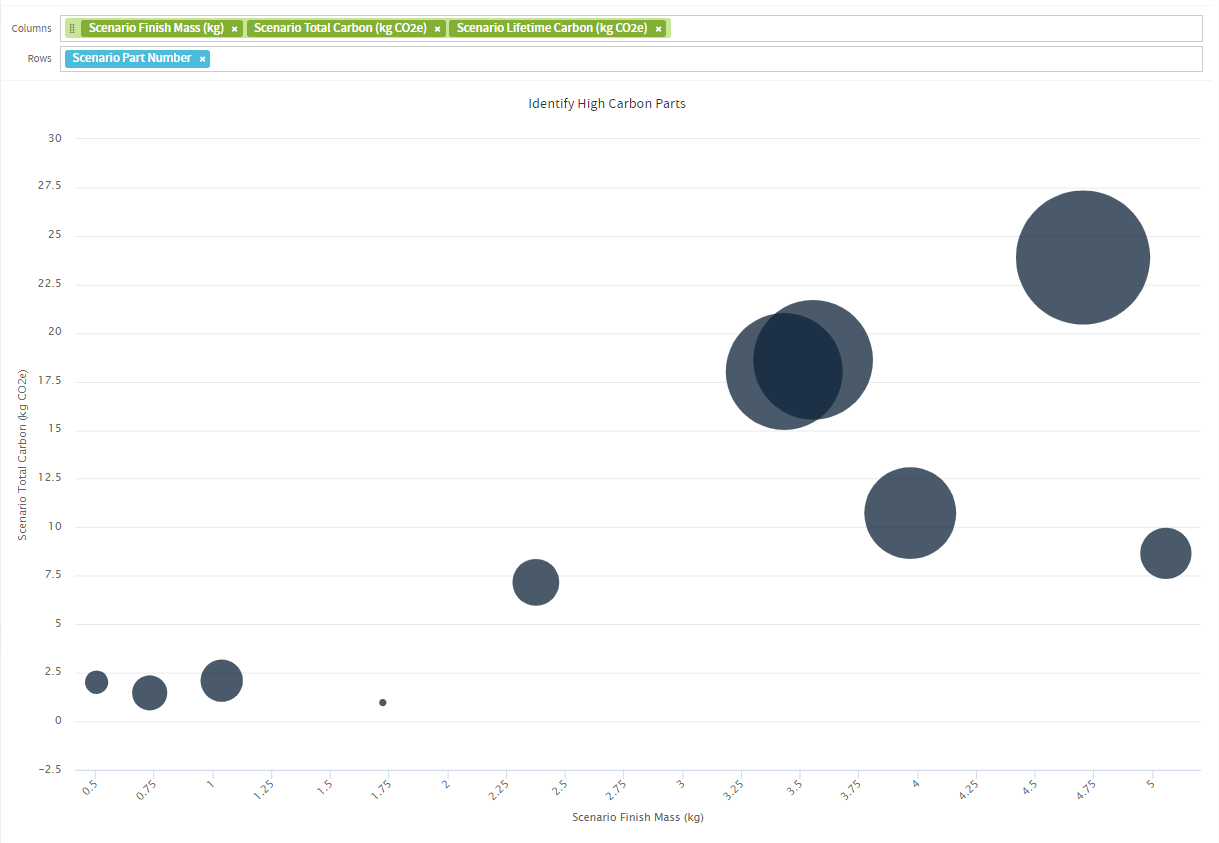
Task: Click the leftmost bubble at 0.5 kg
Action: (x=96, y=682)
